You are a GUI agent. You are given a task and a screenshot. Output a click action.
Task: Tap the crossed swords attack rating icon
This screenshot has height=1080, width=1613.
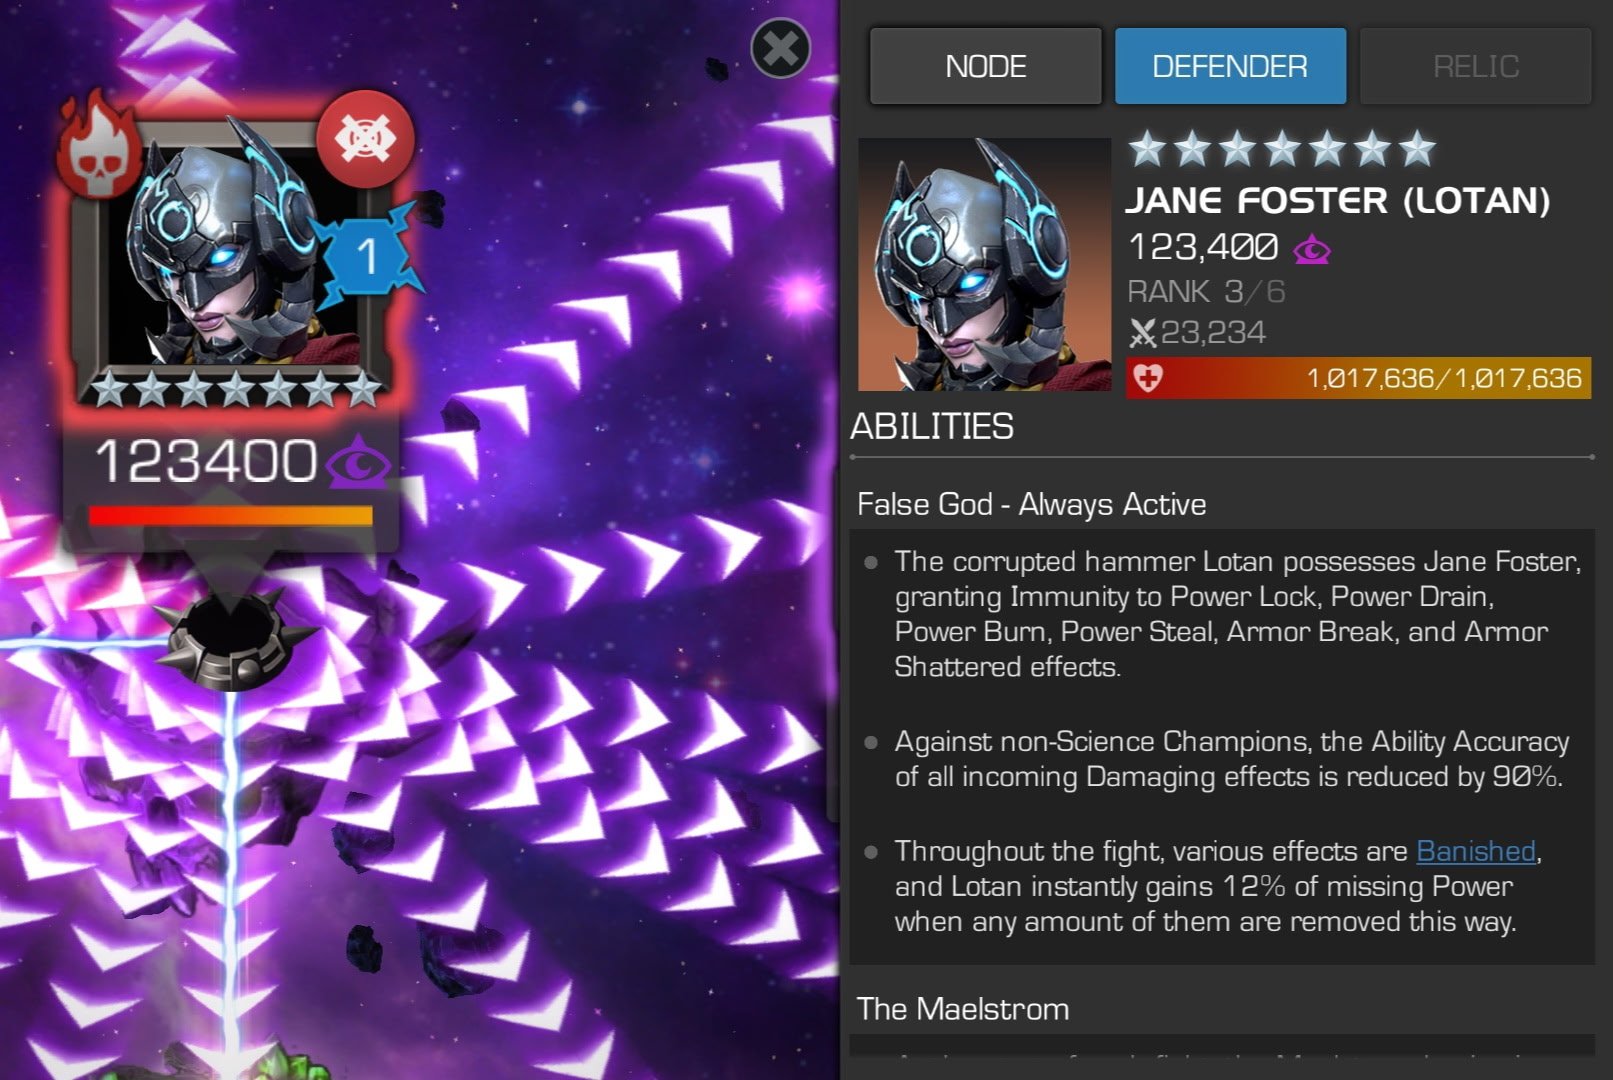(x=1141, y=332)
